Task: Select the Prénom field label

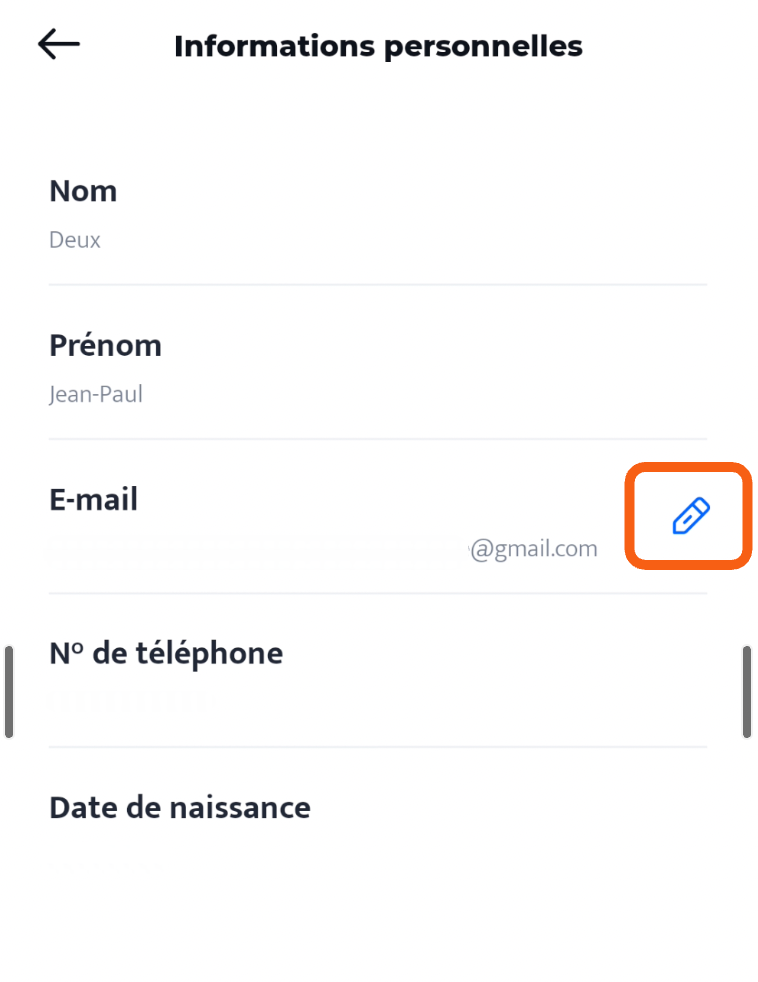Action: 105,345
